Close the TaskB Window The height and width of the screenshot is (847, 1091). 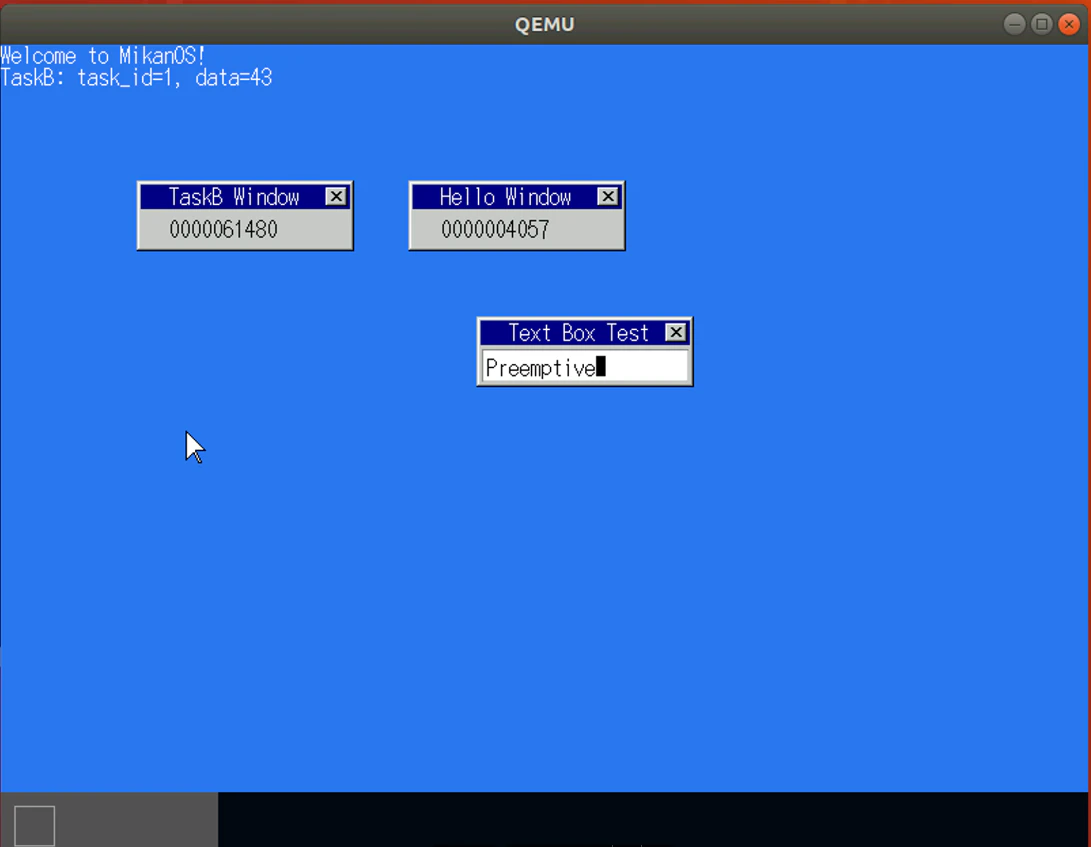(x=336, y=197)
